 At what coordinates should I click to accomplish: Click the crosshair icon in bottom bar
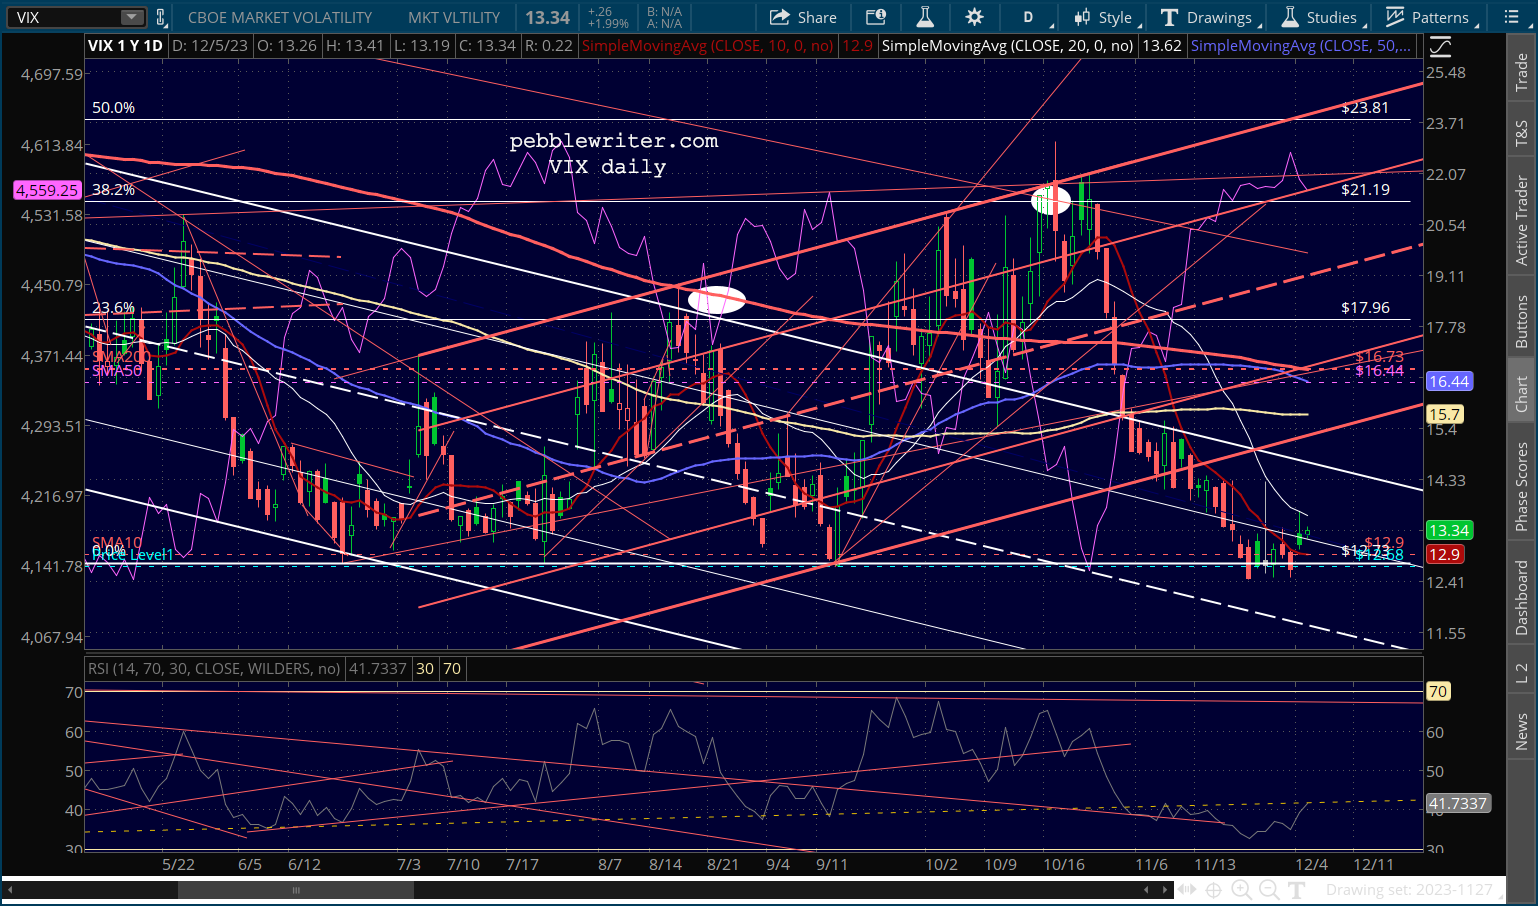point(1214,890)
